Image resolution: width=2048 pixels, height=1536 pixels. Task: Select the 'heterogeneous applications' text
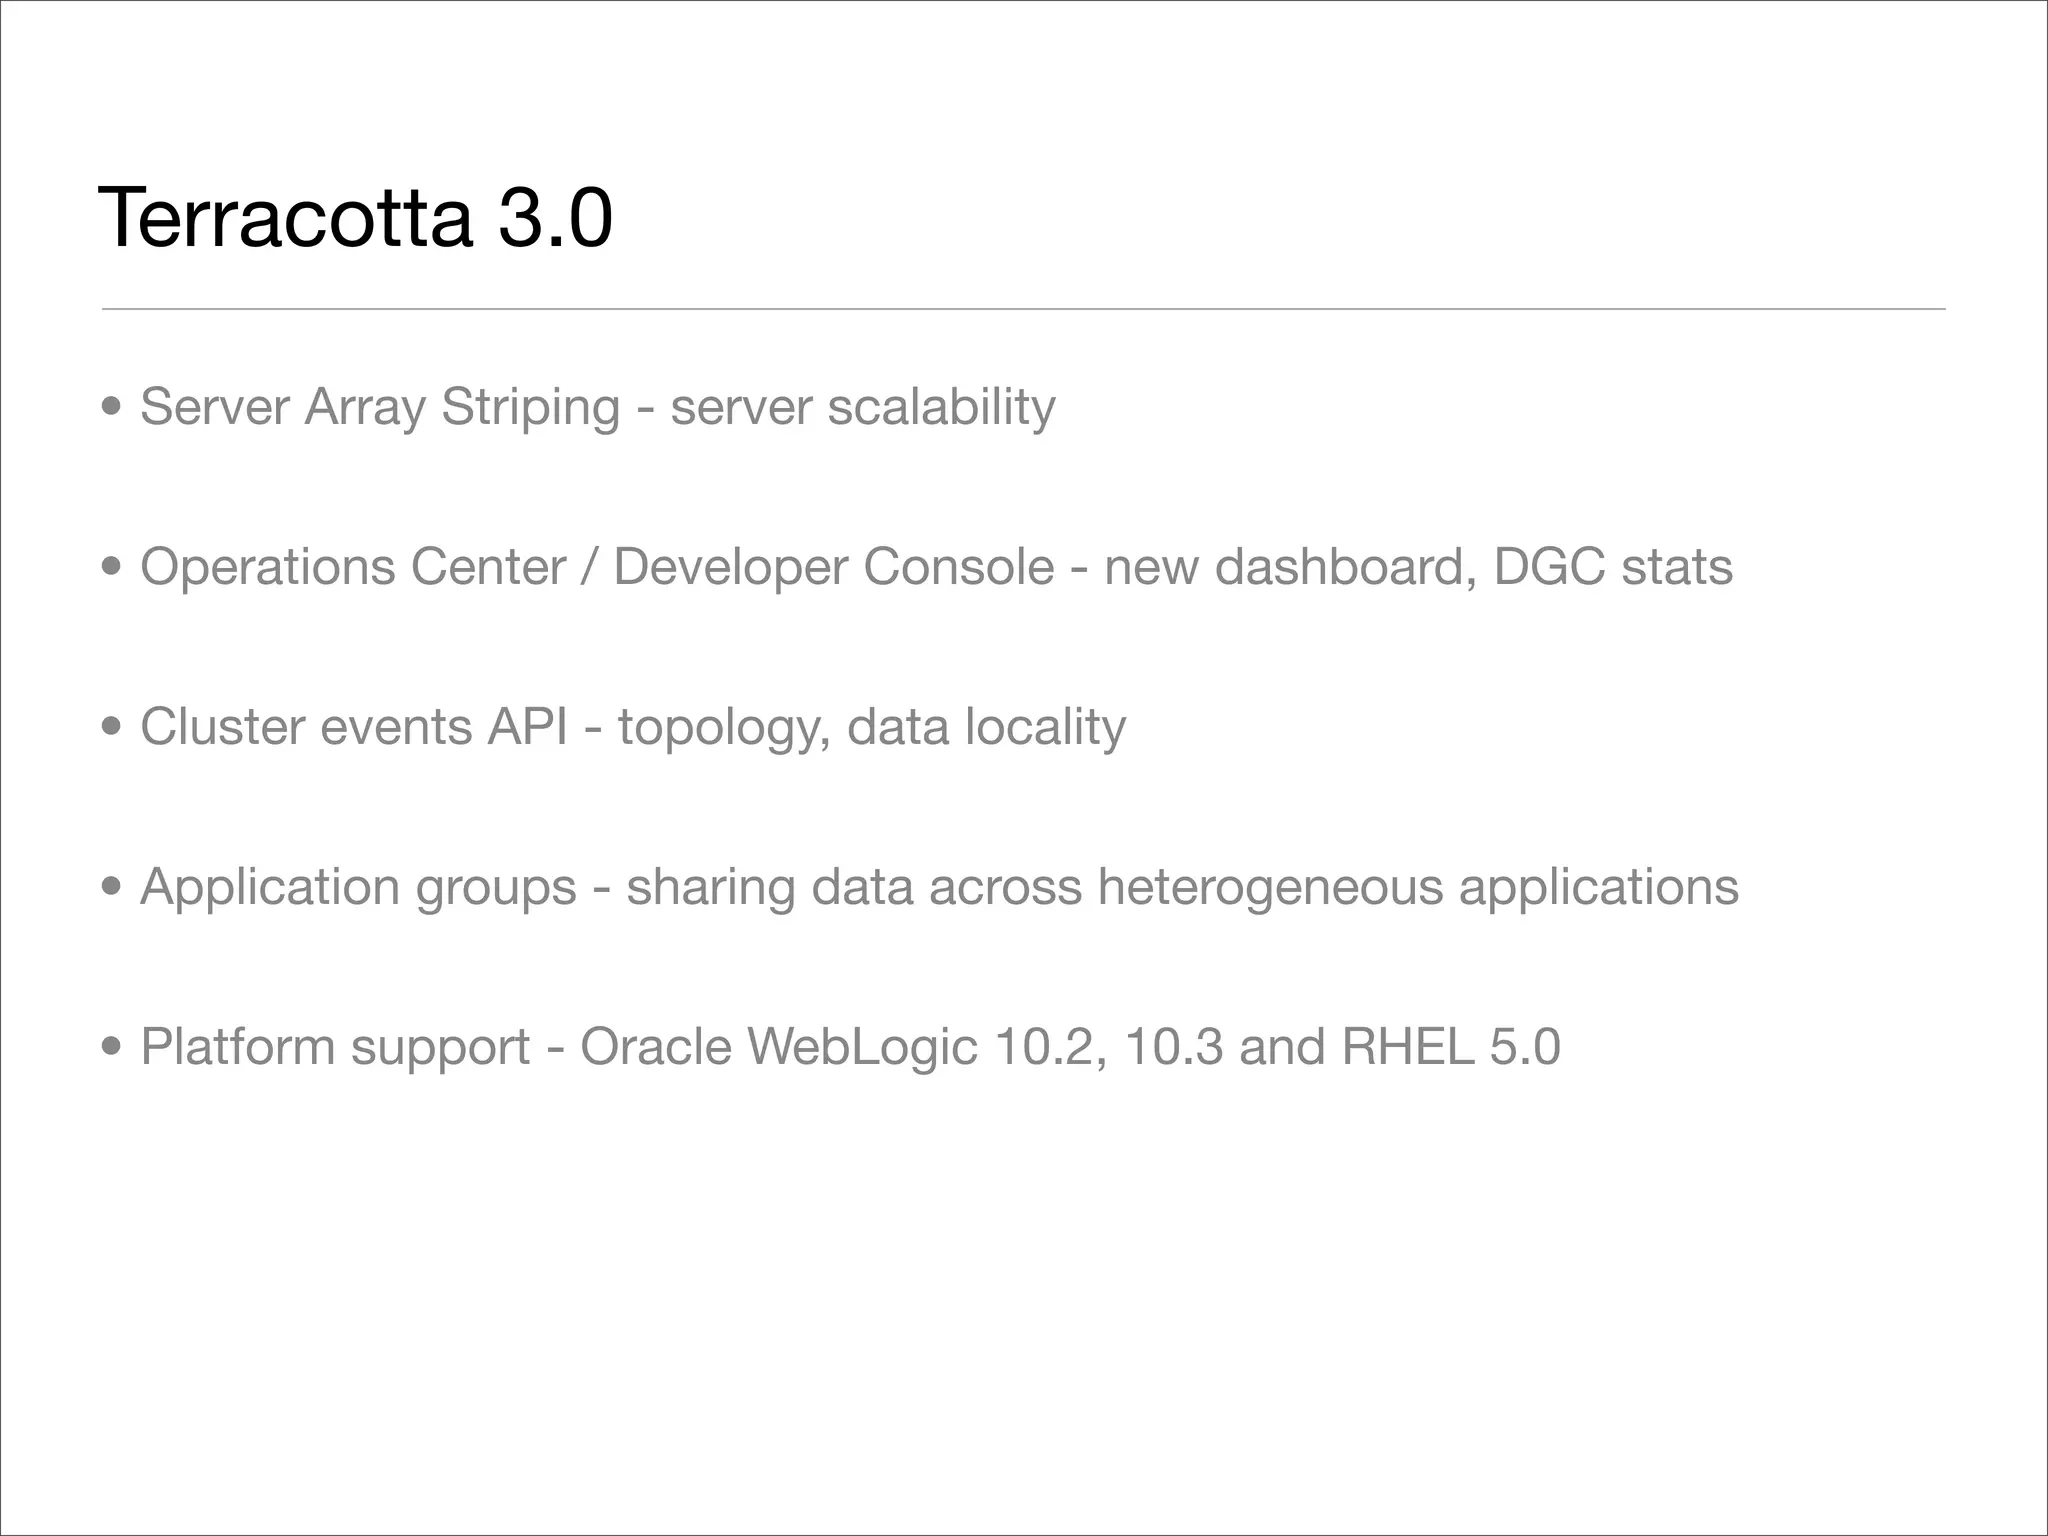pyautogui.click(x=1418, y=887)
